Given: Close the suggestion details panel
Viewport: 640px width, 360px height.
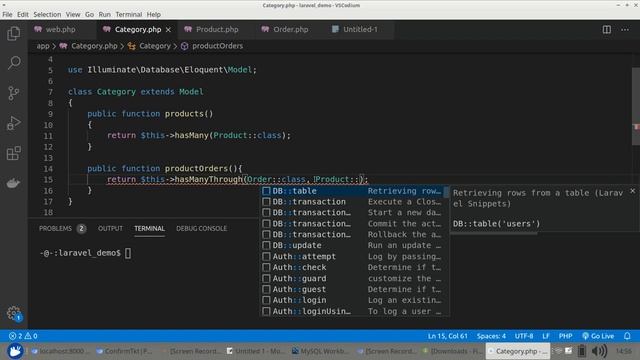Looking at the screenshot, I should [632, 191].
